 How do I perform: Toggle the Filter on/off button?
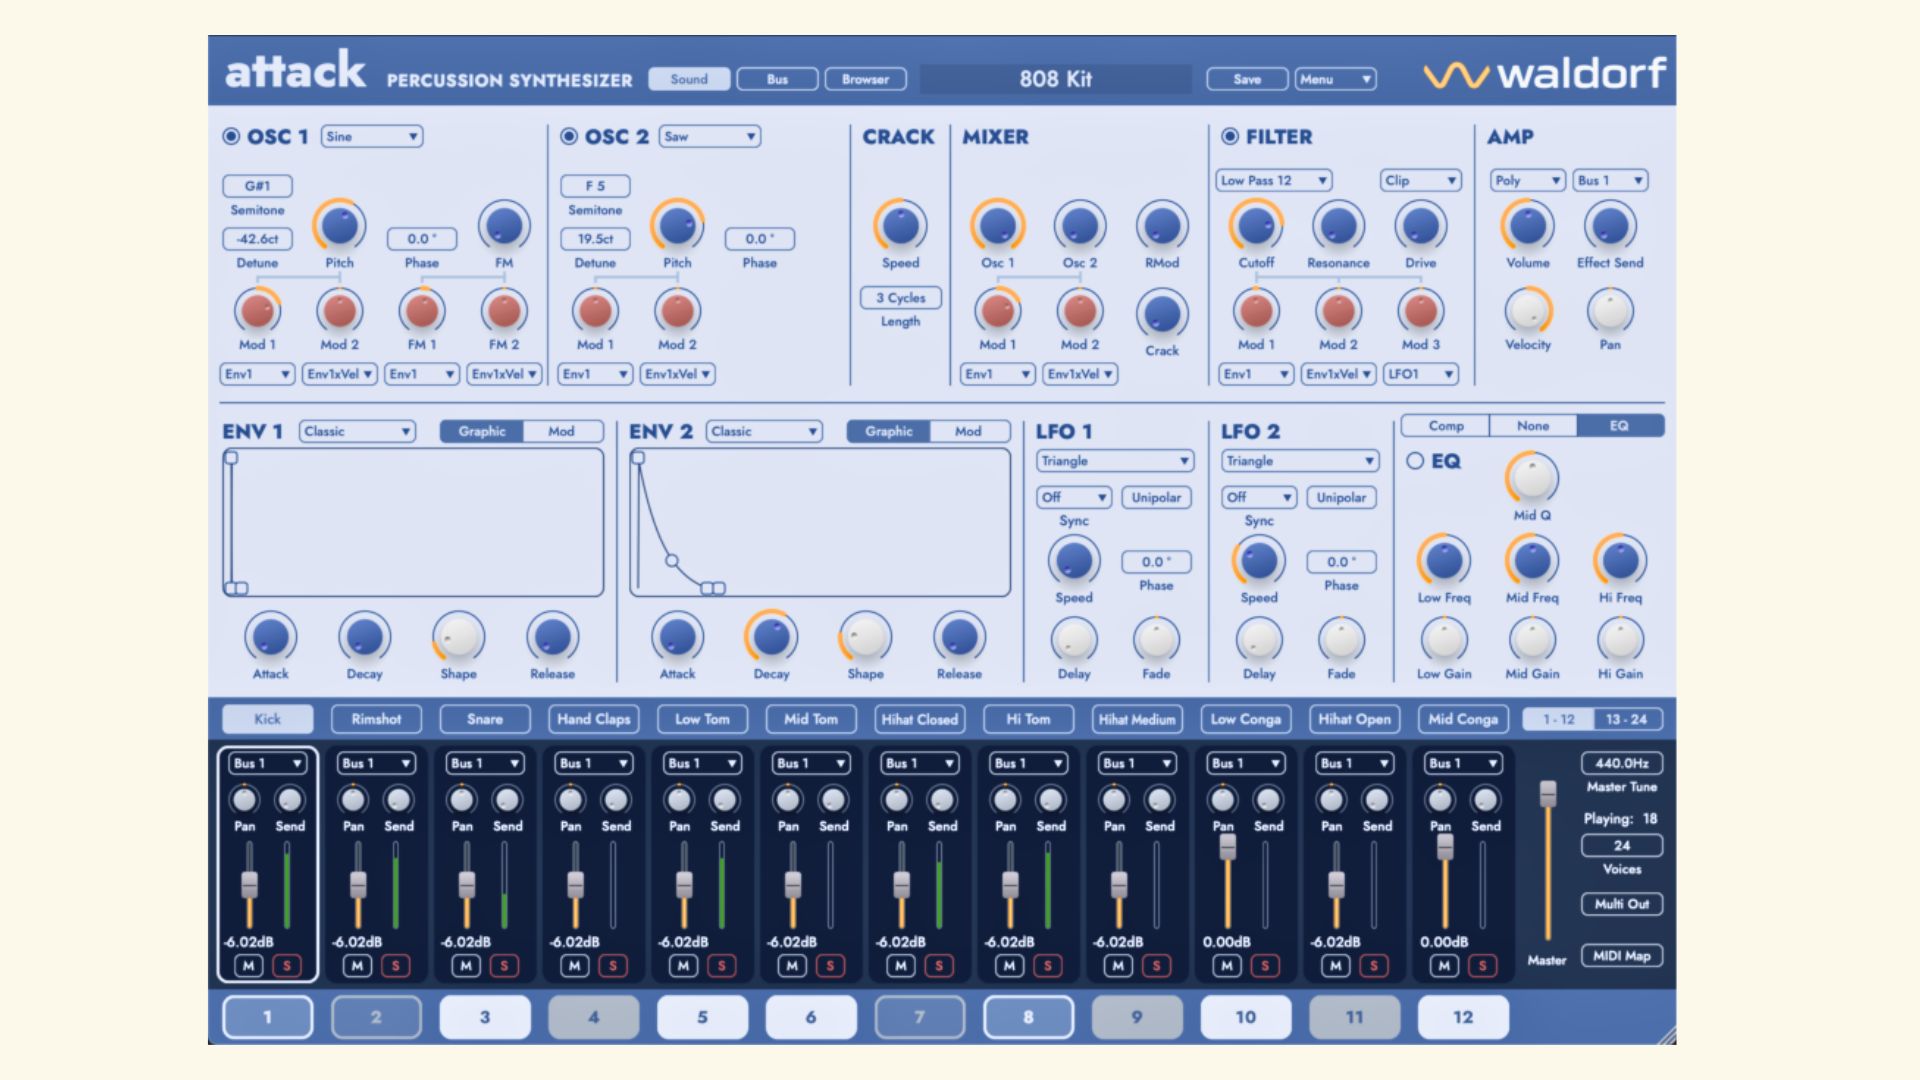[x=1230, y=137]
